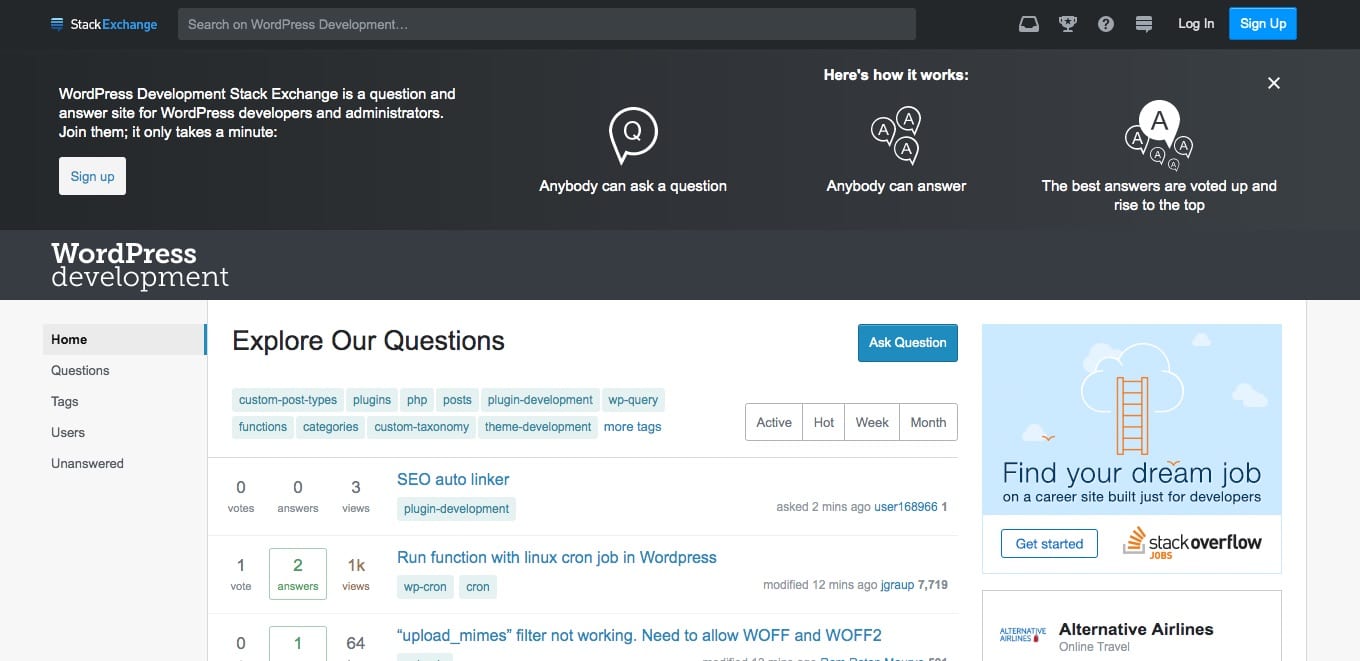Open the Questions sidebar section
Image resolution: width=1360 pixels, height=661 pixels.
pos(80,370)
